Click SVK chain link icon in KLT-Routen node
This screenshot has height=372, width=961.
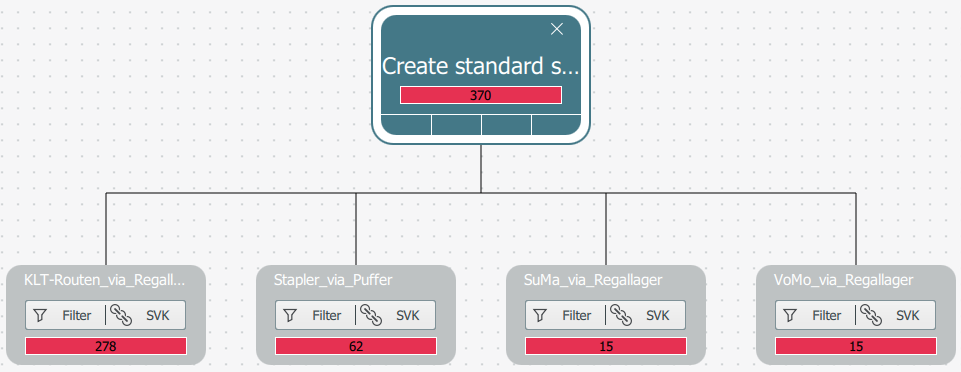(x=121, y=315)
